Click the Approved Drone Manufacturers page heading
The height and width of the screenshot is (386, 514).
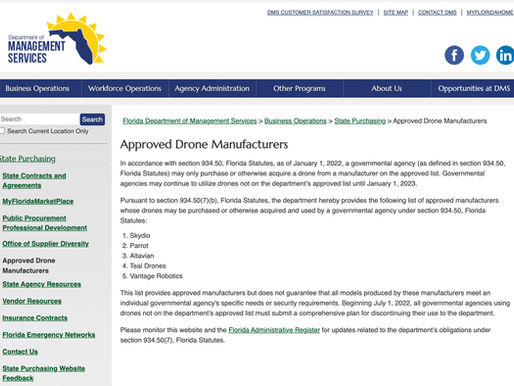coord(204,144)
